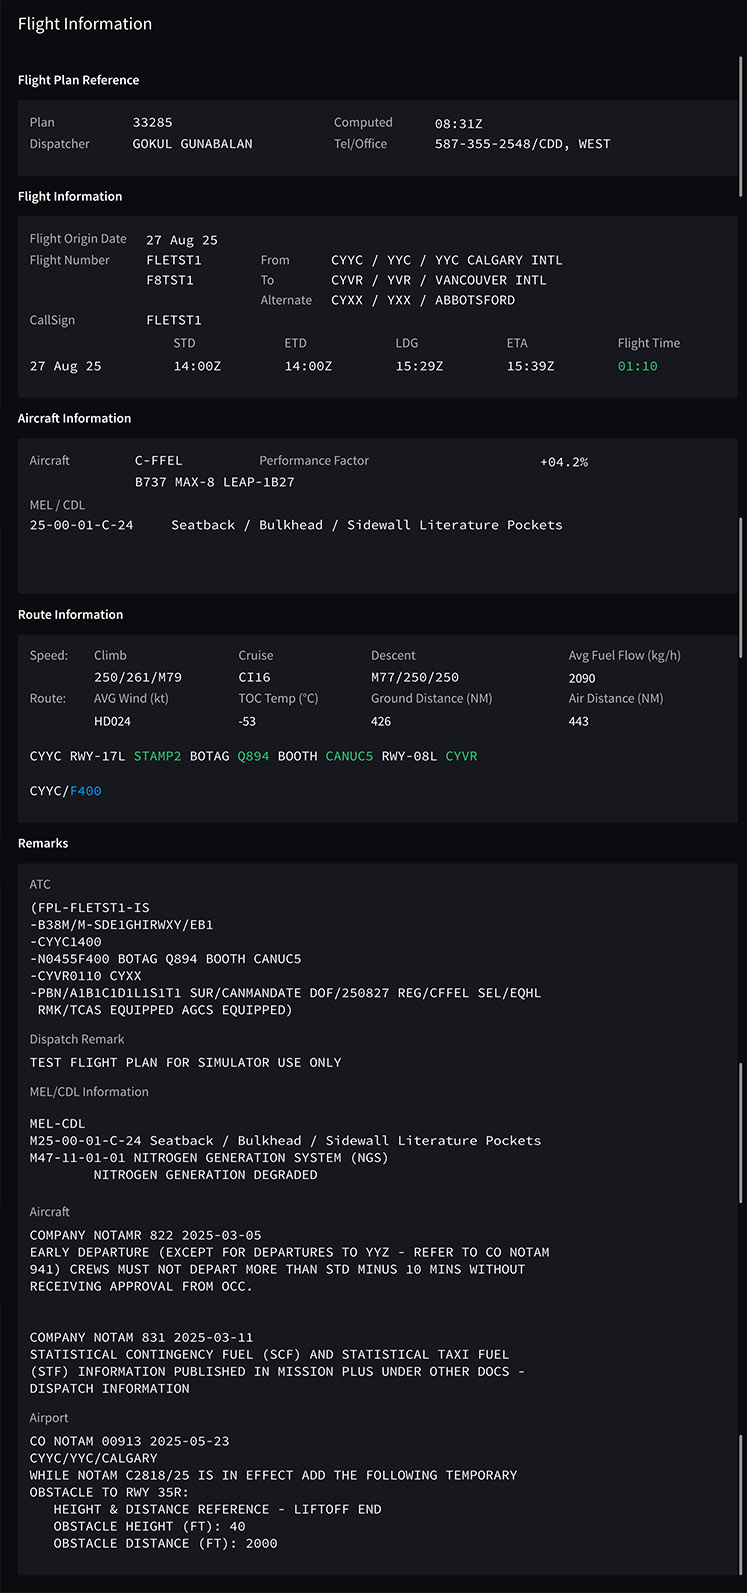The image size is (747, 1593).
Task: Select the CANUC5 arrival link
Action: click(x=349, y=756)
